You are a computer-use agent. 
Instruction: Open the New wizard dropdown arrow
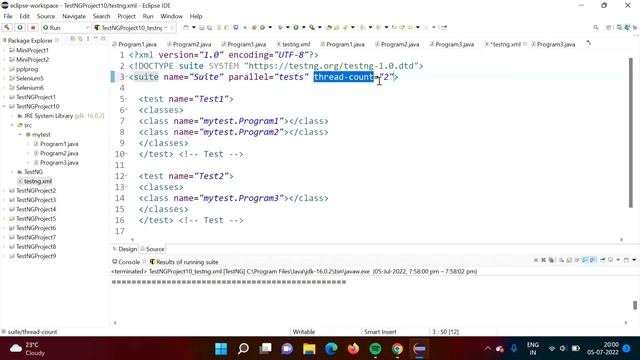pos(193,27)
